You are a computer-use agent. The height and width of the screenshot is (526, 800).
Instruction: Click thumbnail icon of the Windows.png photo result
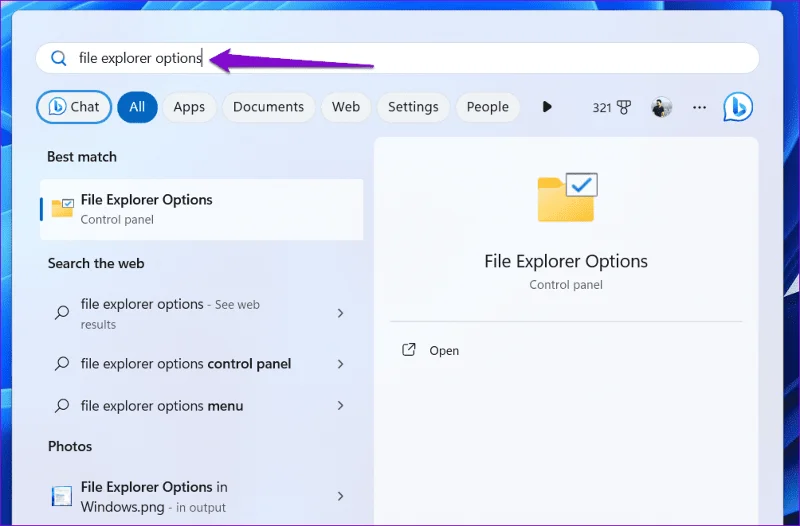62,496
